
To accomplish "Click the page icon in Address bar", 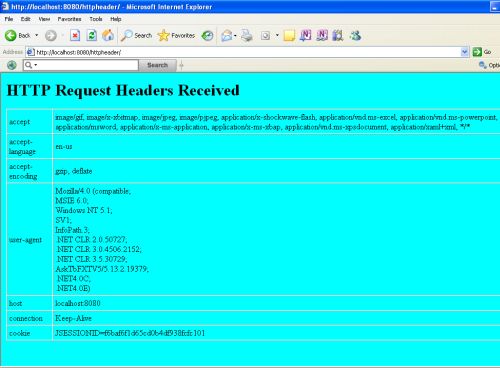I will click(30, 52).
